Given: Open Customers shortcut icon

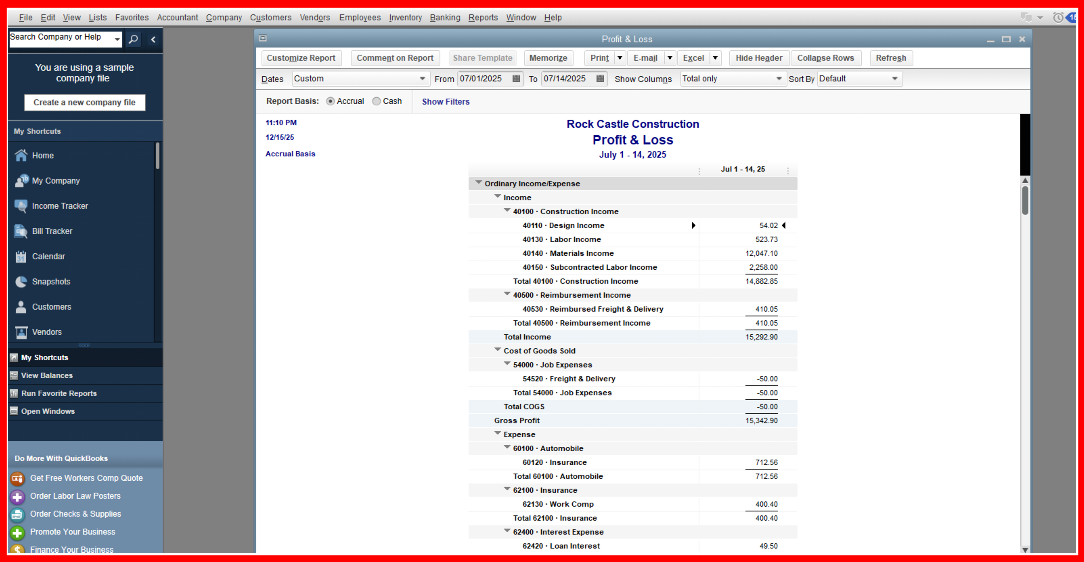Looking at the screenshot, I should pyautogui.click(x=21, y=307).
